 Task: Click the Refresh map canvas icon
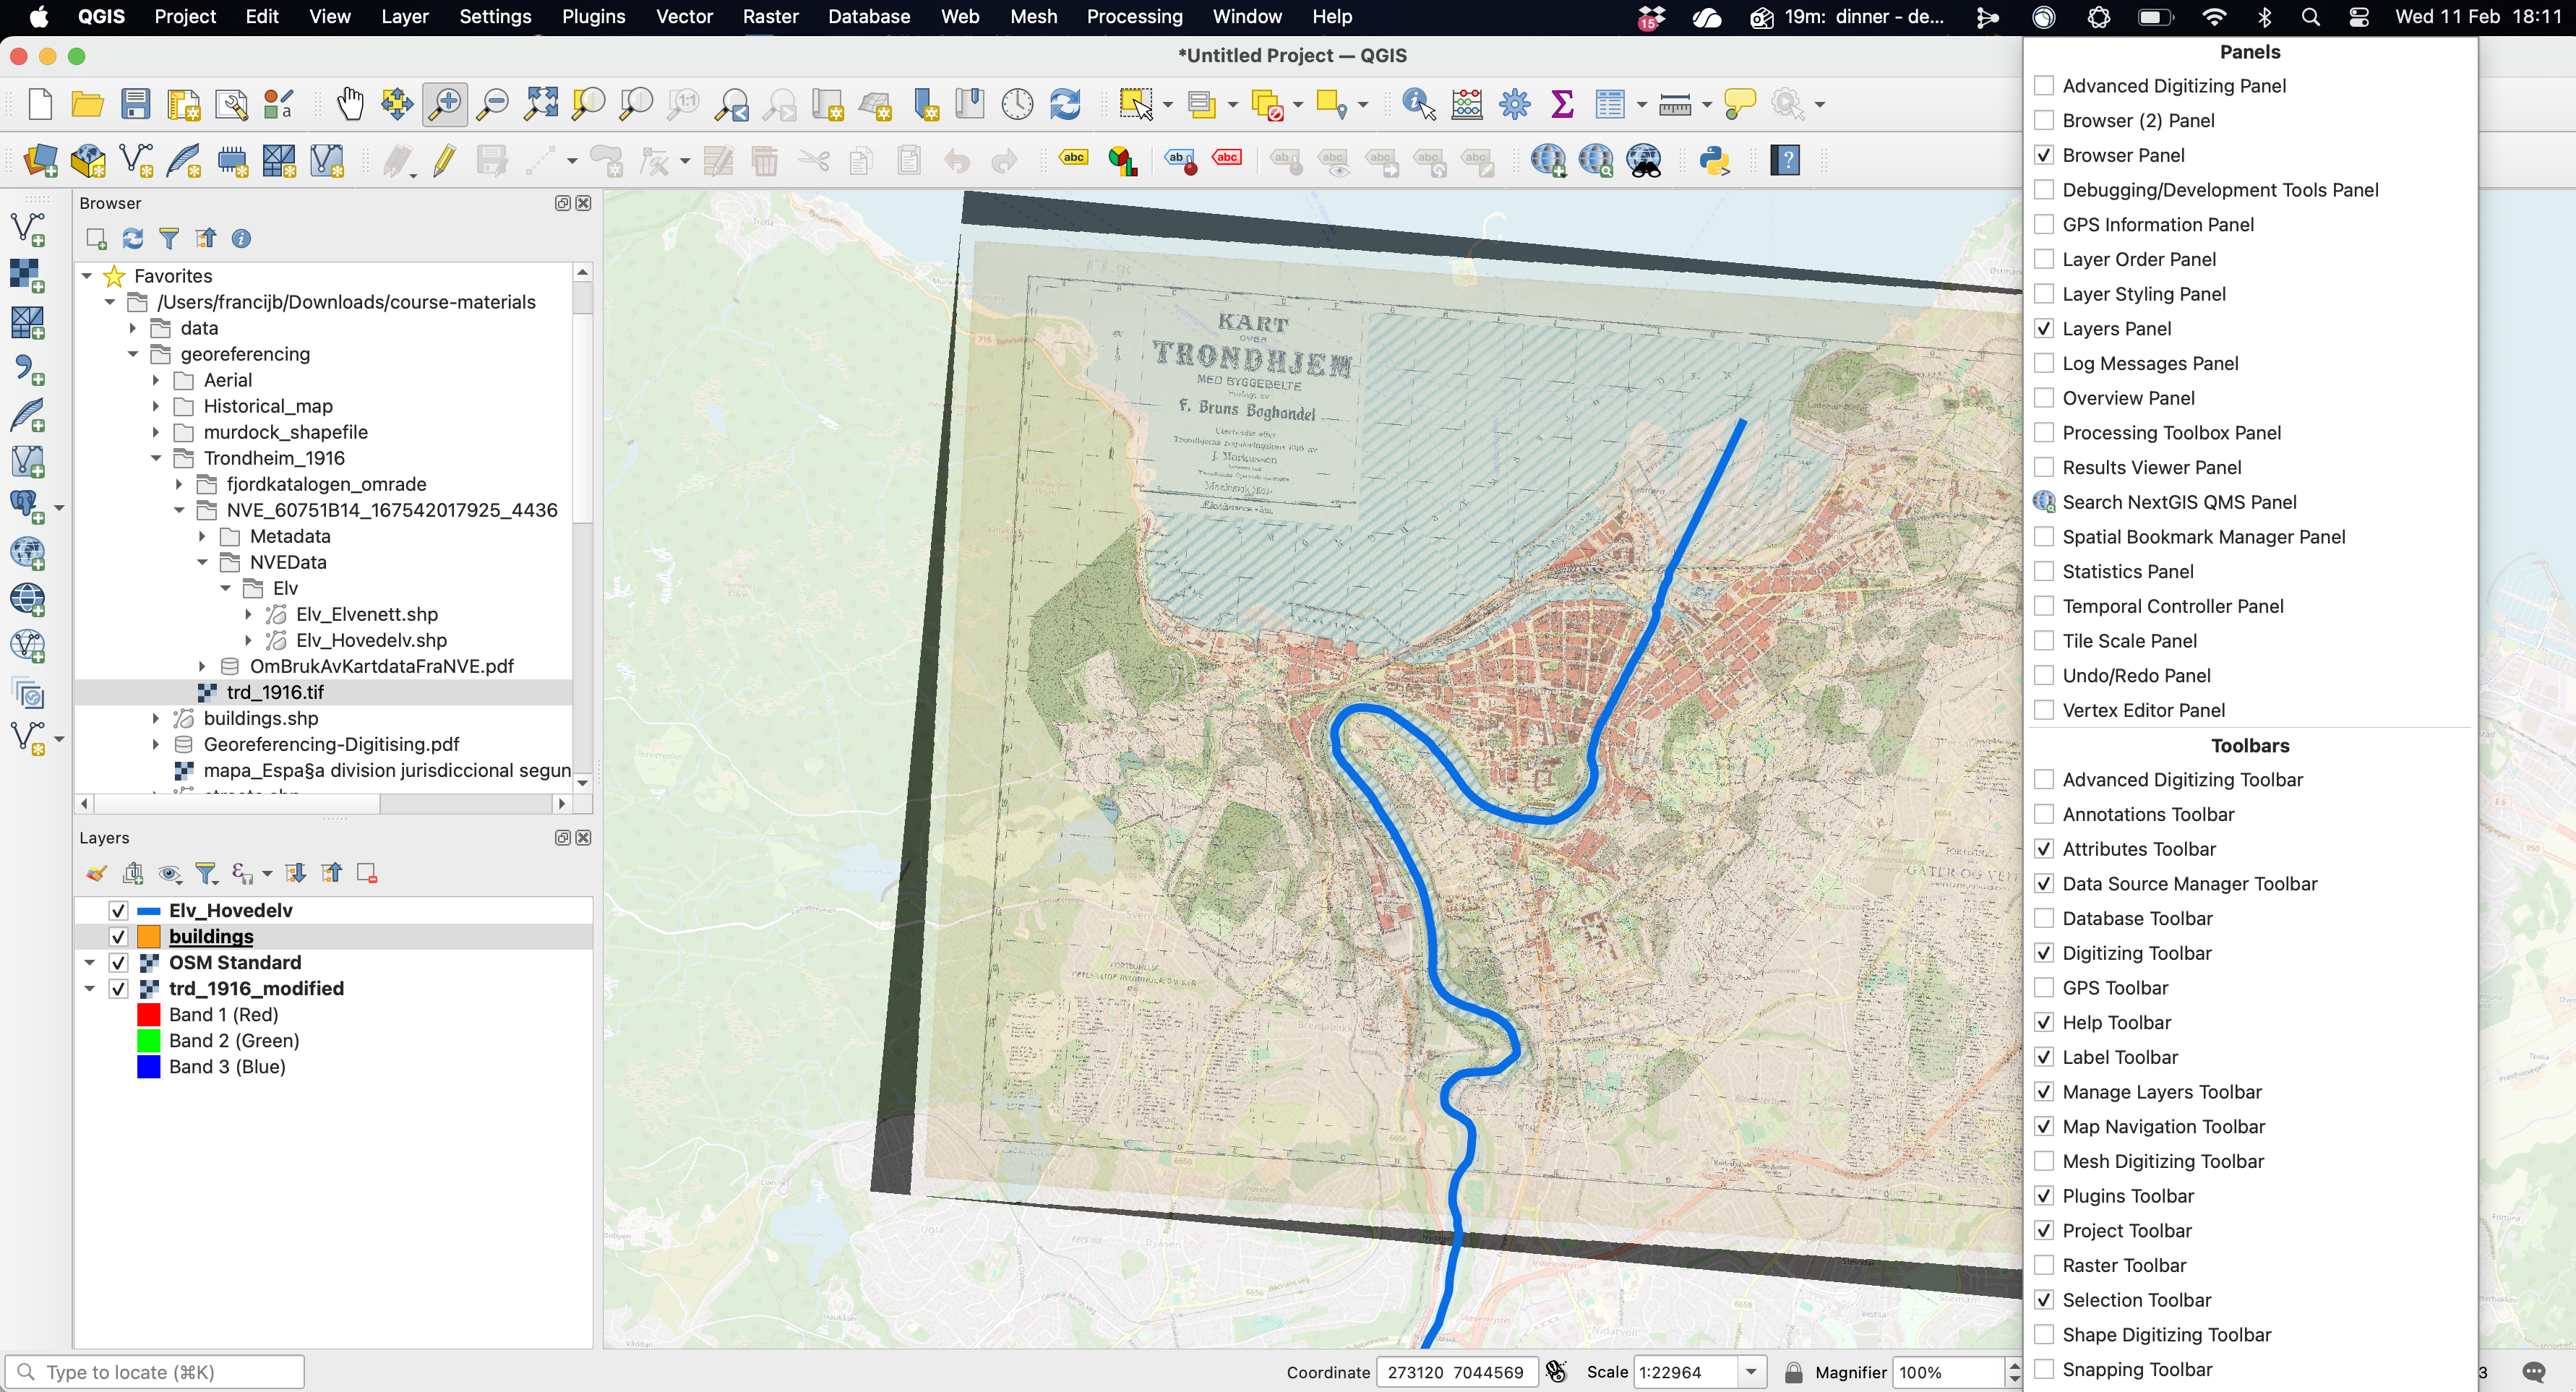pyautogui.click(x=1065, y=104)
